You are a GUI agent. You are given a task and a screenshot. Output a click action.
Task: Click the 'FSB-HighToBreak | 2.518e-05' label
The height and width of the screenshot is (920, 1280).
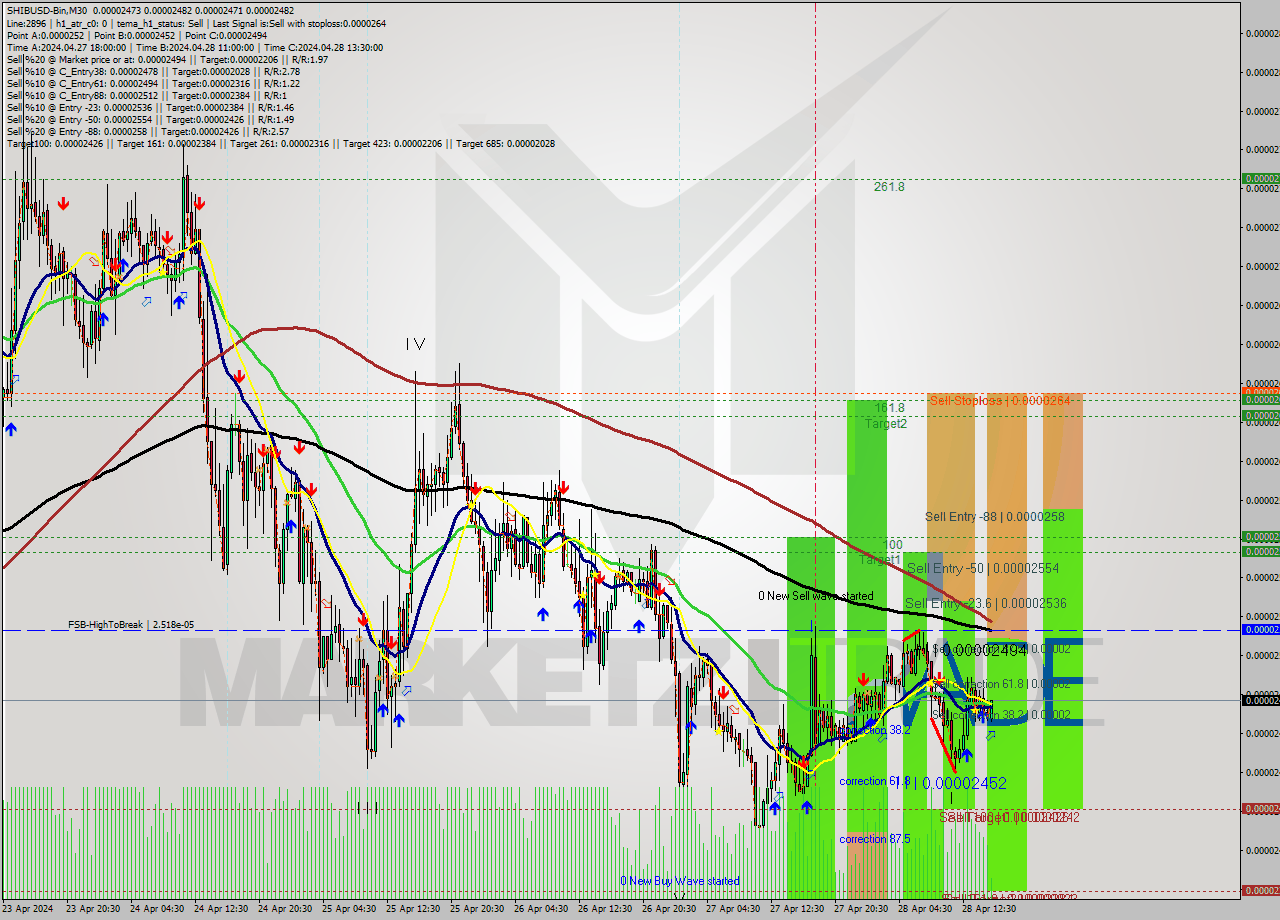point(131,624)
